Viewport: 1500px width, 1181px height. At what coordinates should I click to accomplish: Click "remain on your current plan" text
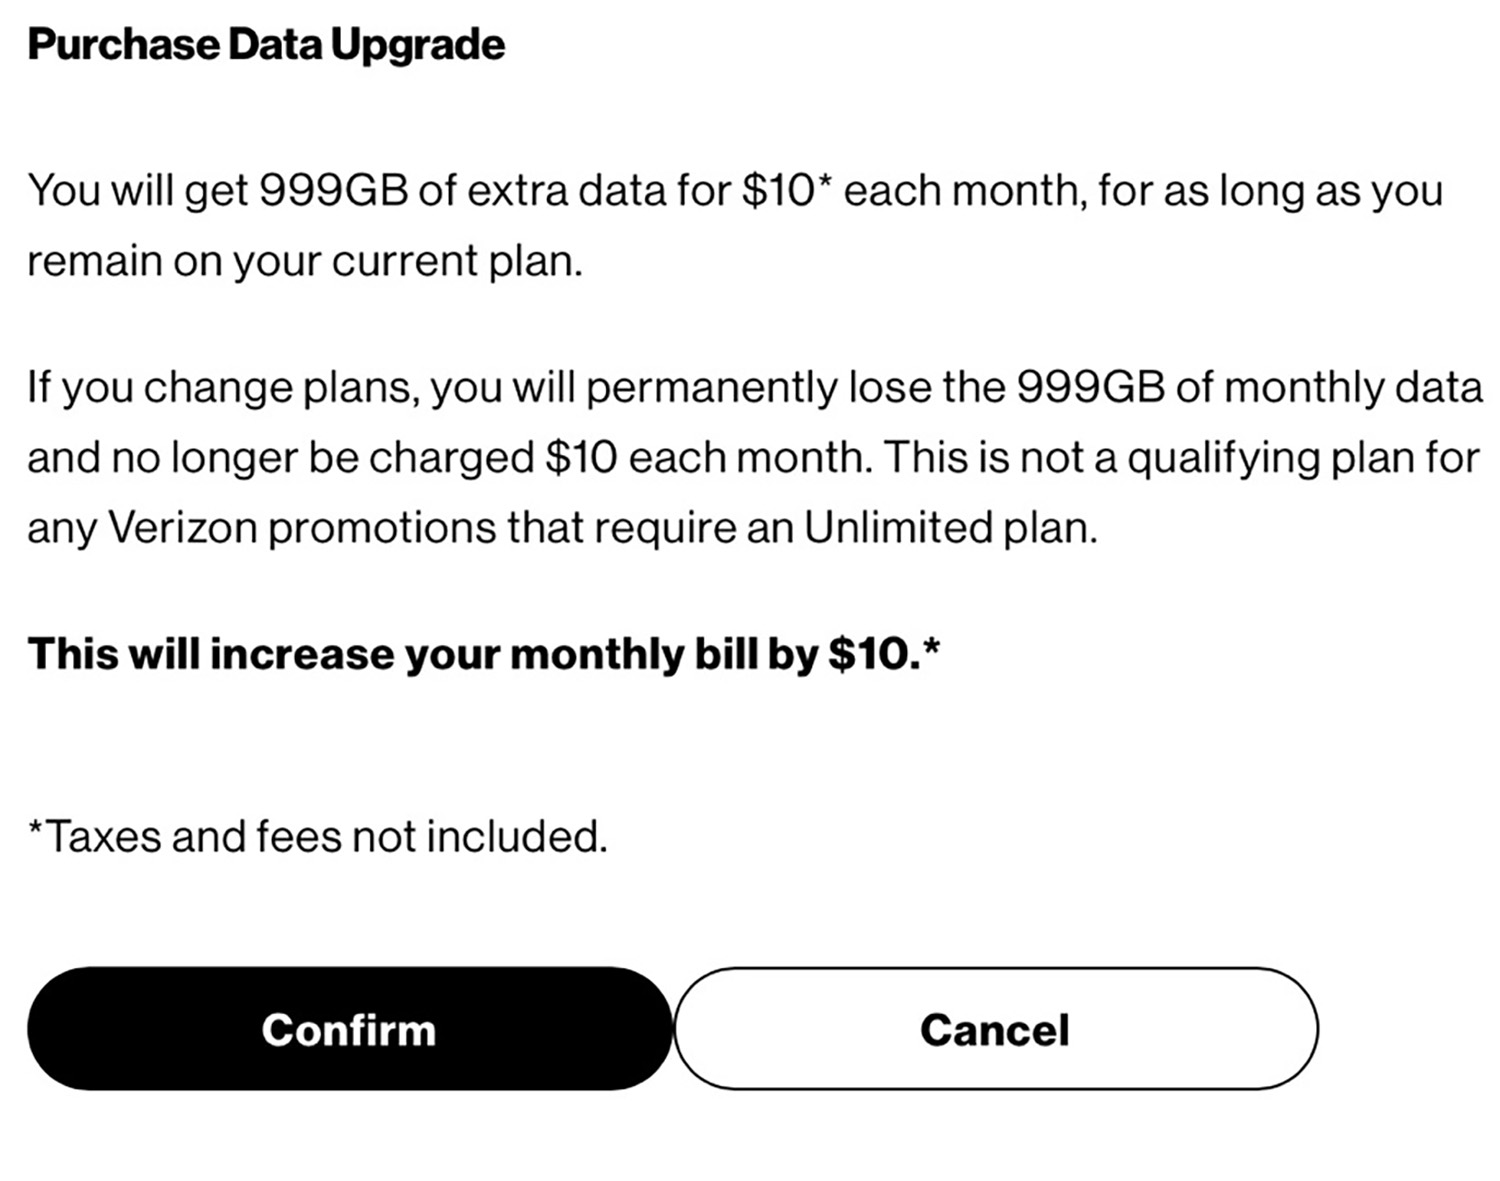tap(303, 261)
